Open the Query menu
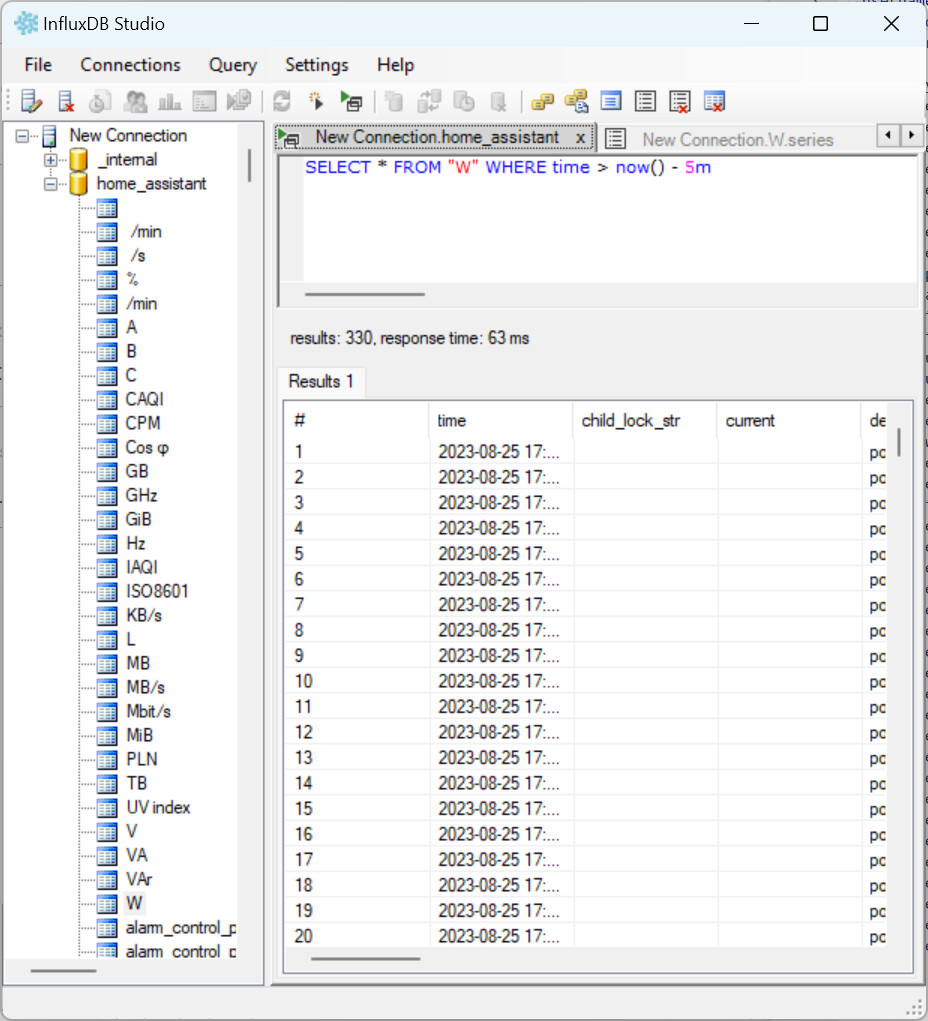The width and height of the screenshot is (928, 1021). coord(232,65)
